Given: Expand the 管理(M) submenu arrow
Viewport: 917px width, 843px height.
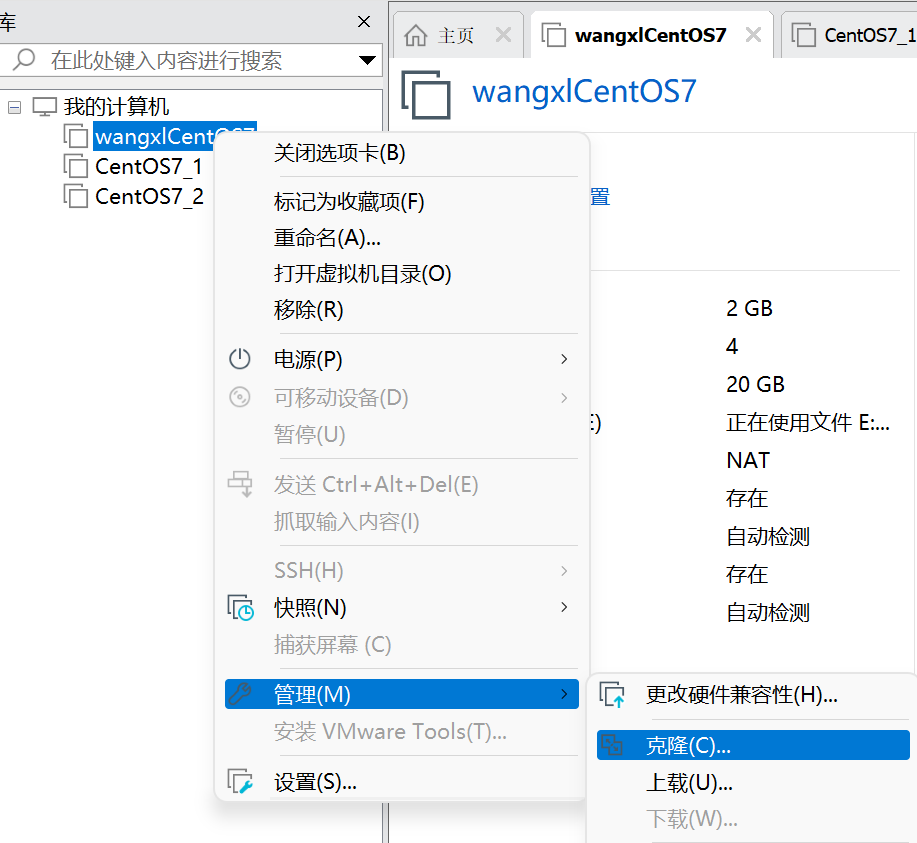Looking at the screenshot, I should [x=564, y=694].
